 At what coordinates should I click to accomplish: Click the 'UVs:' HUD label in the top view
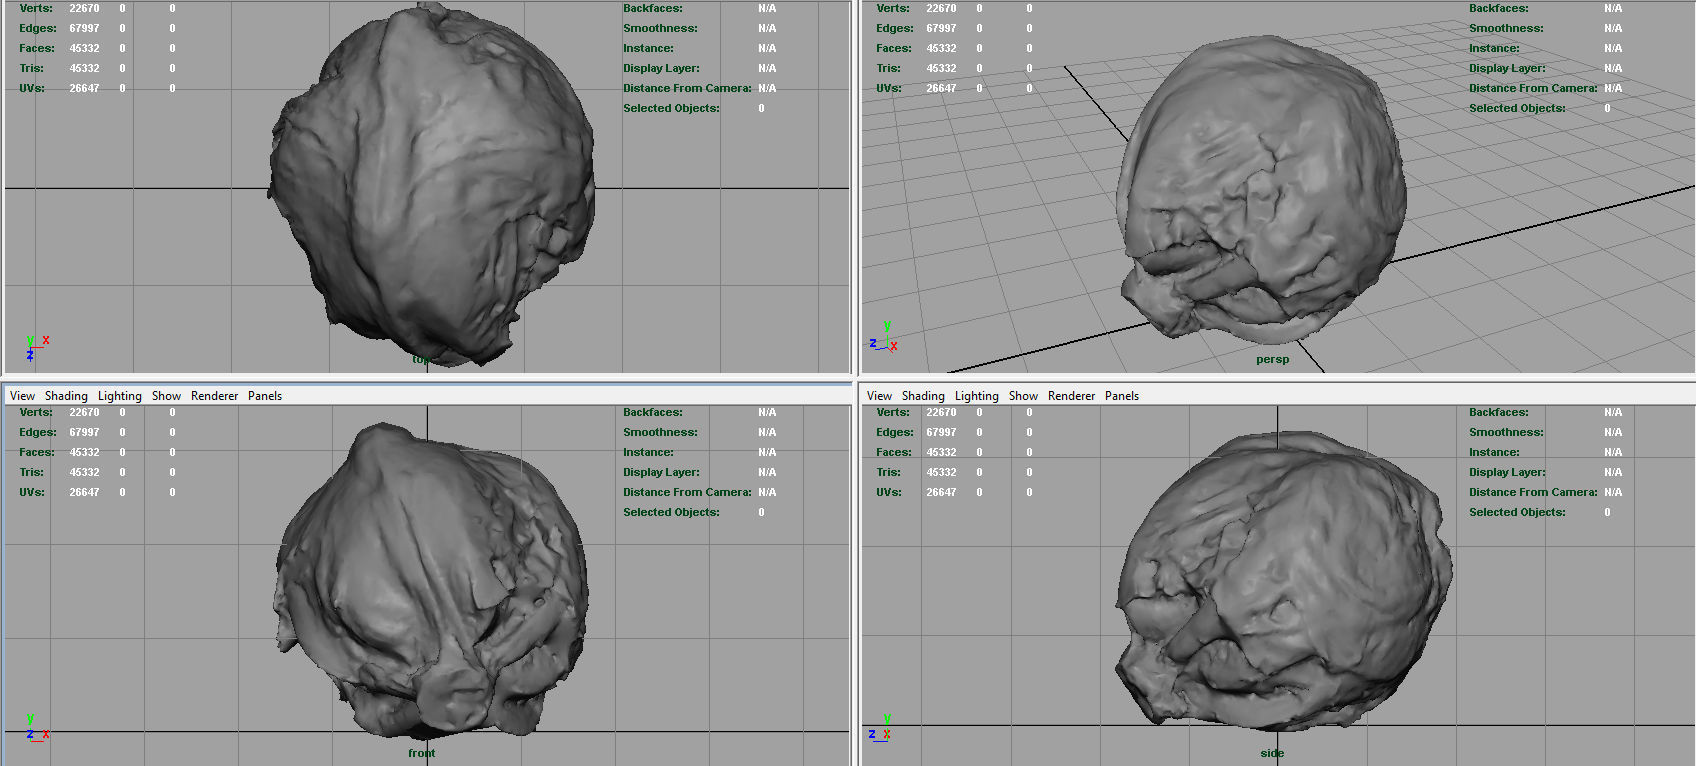32,88
